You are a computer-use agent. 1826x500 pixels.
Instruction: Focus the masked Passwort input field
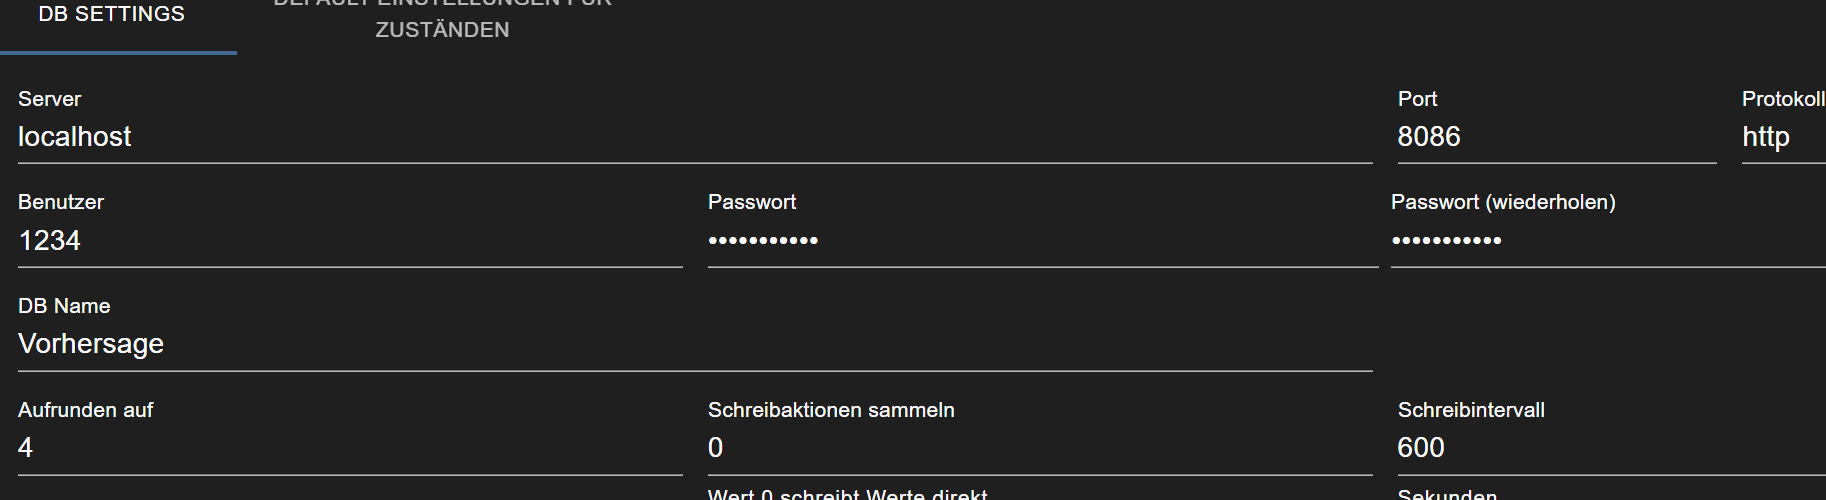click(x=1042, y=241)
